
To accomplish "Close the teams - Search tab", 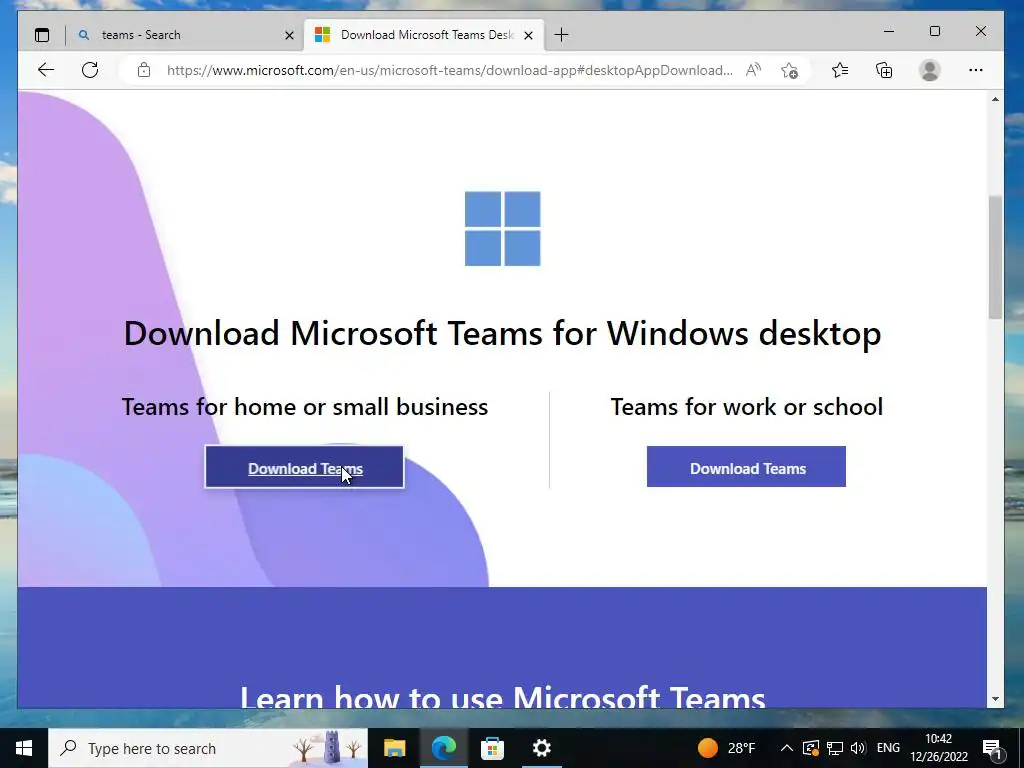I will [x=289, y=35].
